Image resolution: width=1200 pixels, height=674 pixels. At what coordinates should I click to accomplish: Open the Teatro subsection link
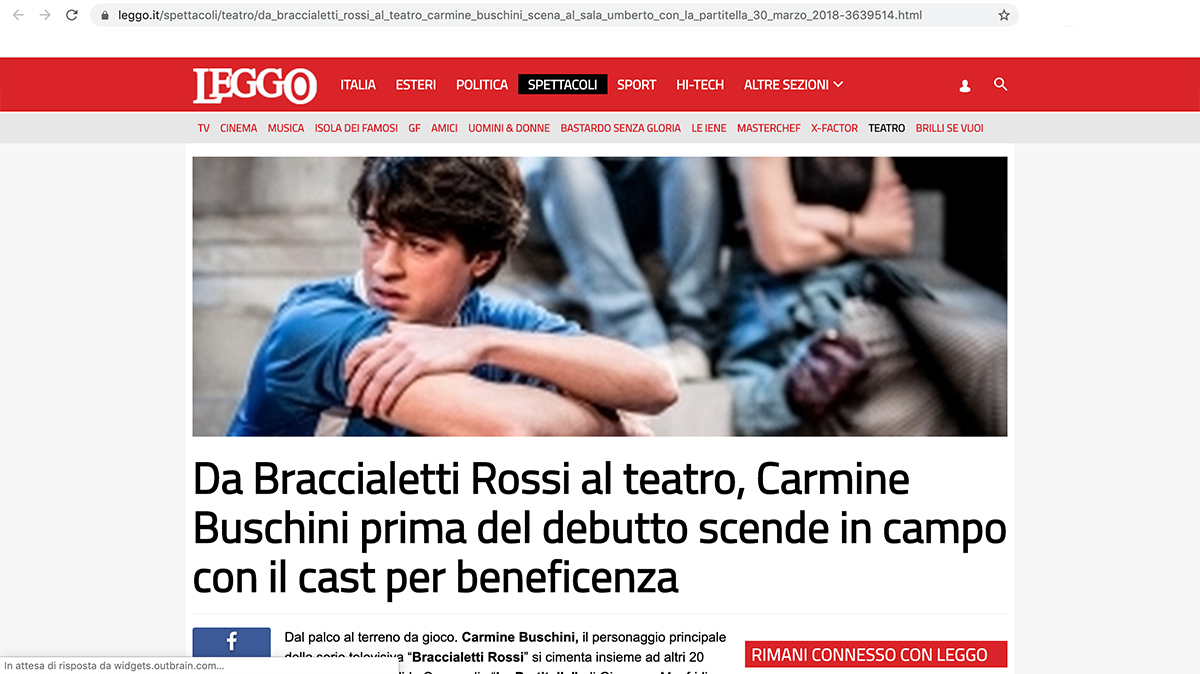pos(887,128)
